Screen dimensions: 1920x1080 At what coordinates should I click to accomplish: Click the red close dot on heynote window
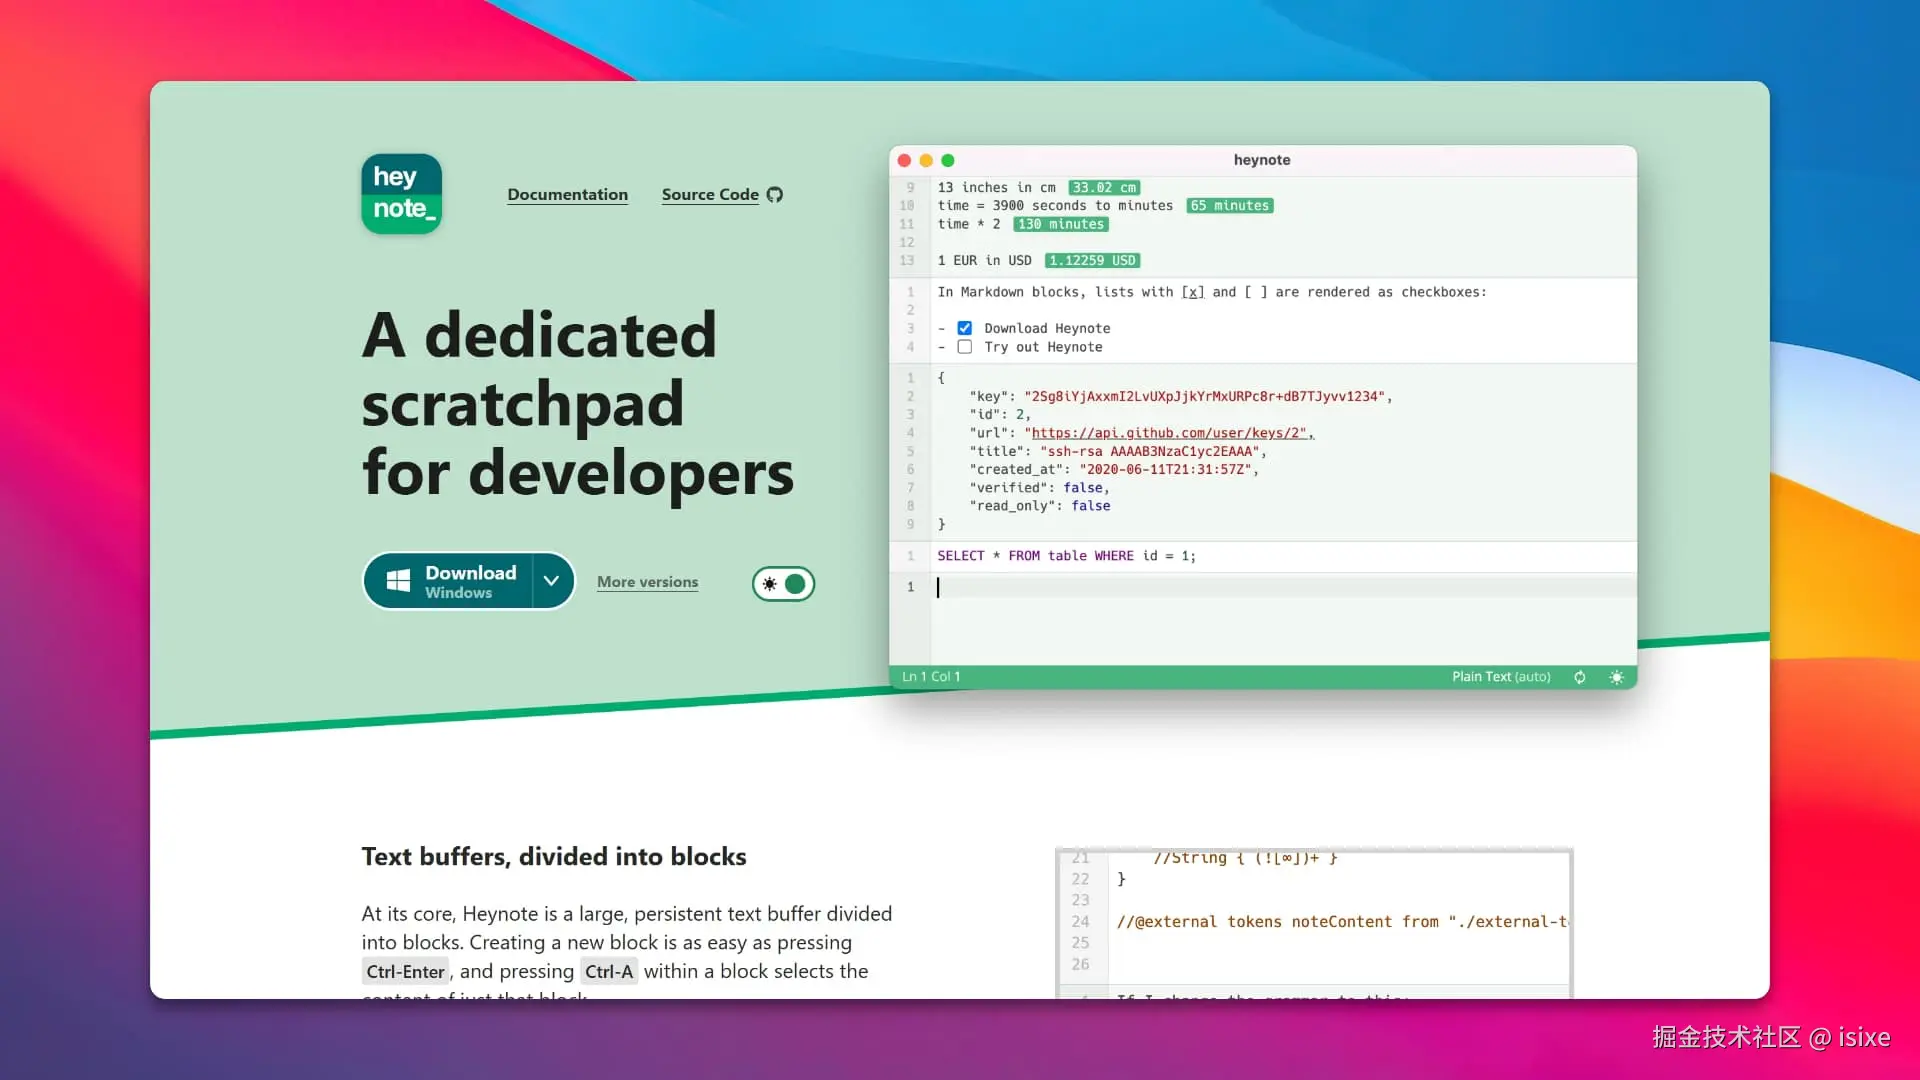tap(904, 160)
